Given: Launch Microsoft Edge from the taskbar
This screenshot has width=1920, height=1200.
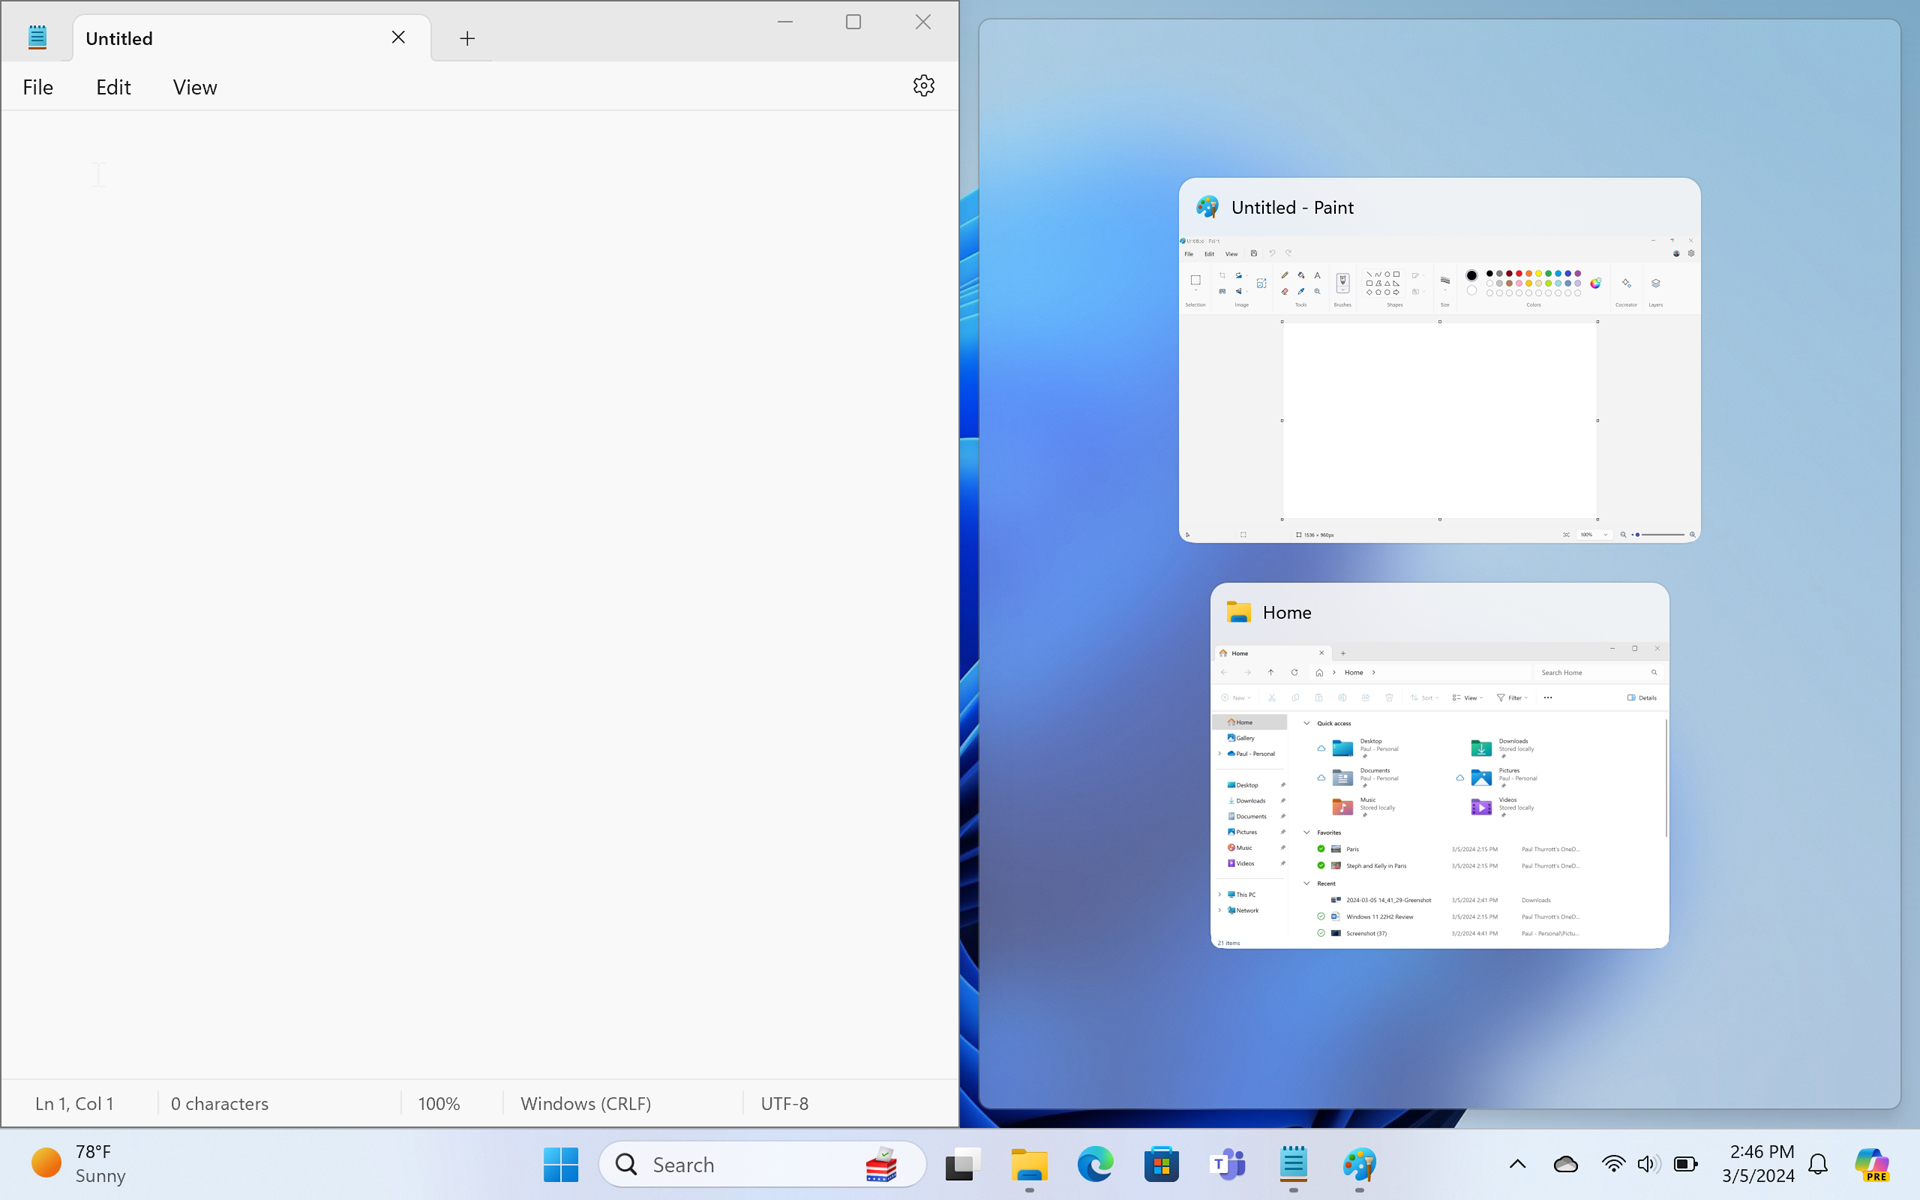Looking at the screenshot, I should pos(1095,1164).
